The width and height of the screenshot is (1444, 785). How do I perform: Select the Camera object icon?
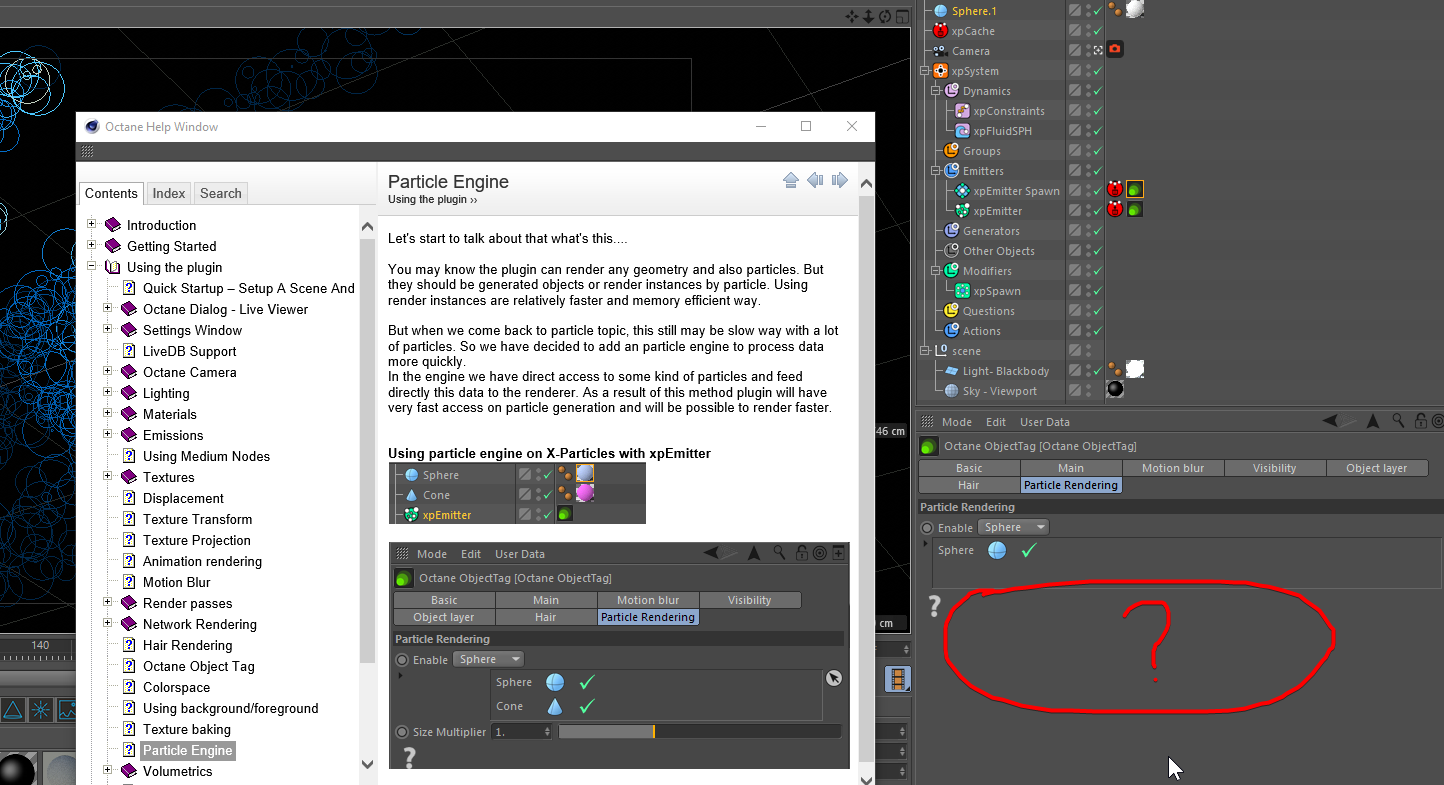[939, 51]
